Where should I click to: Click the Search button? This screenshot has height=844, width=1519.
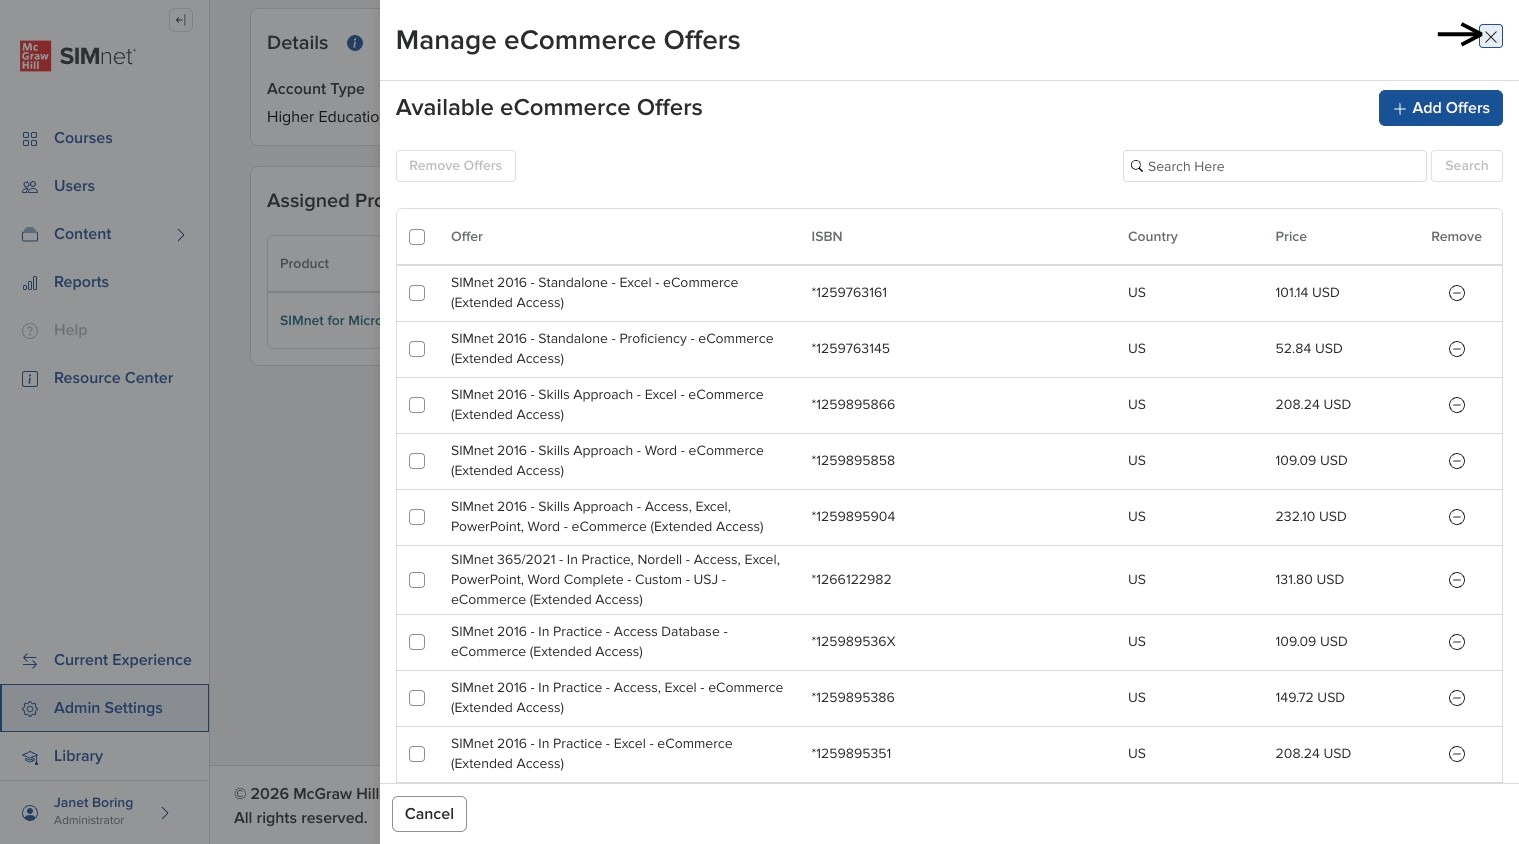click(1466, 166)
